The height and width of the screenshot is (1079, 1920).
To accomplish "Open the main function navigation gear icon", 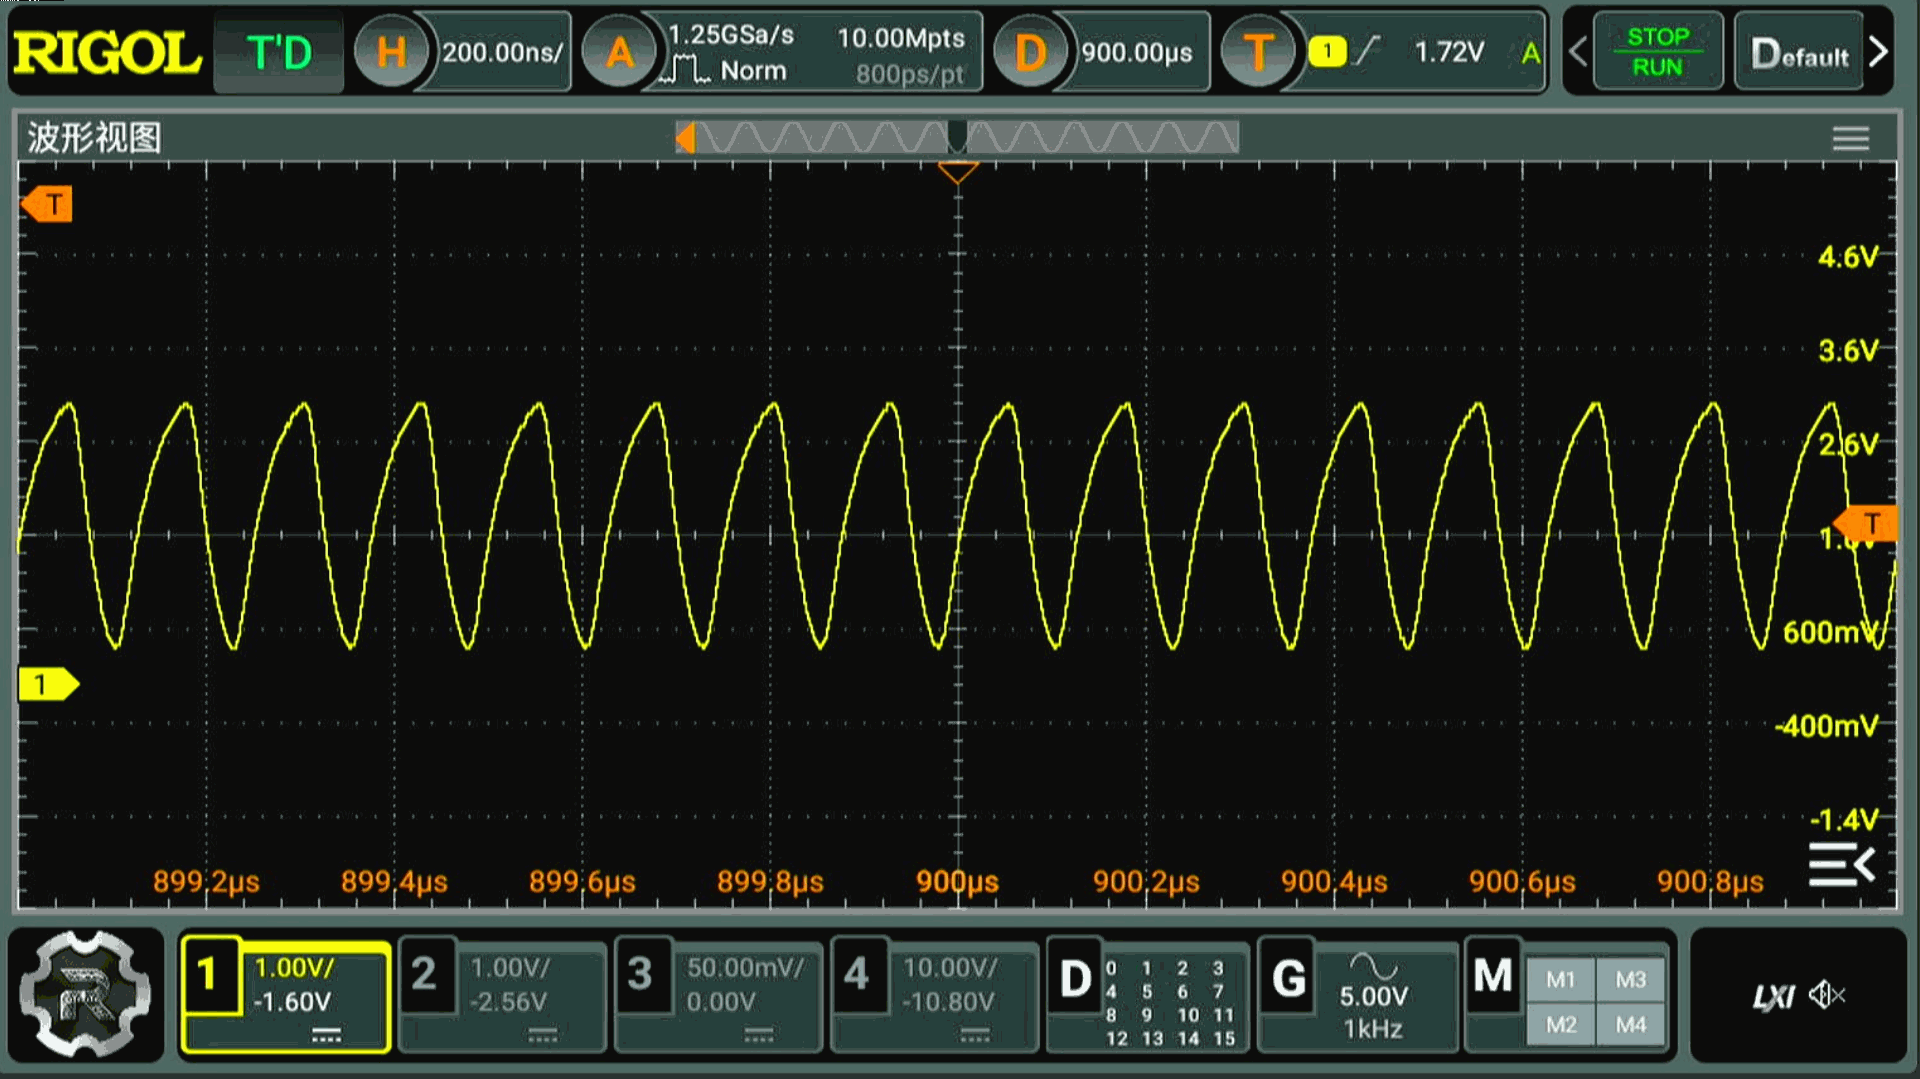I will tap(86, 993).
